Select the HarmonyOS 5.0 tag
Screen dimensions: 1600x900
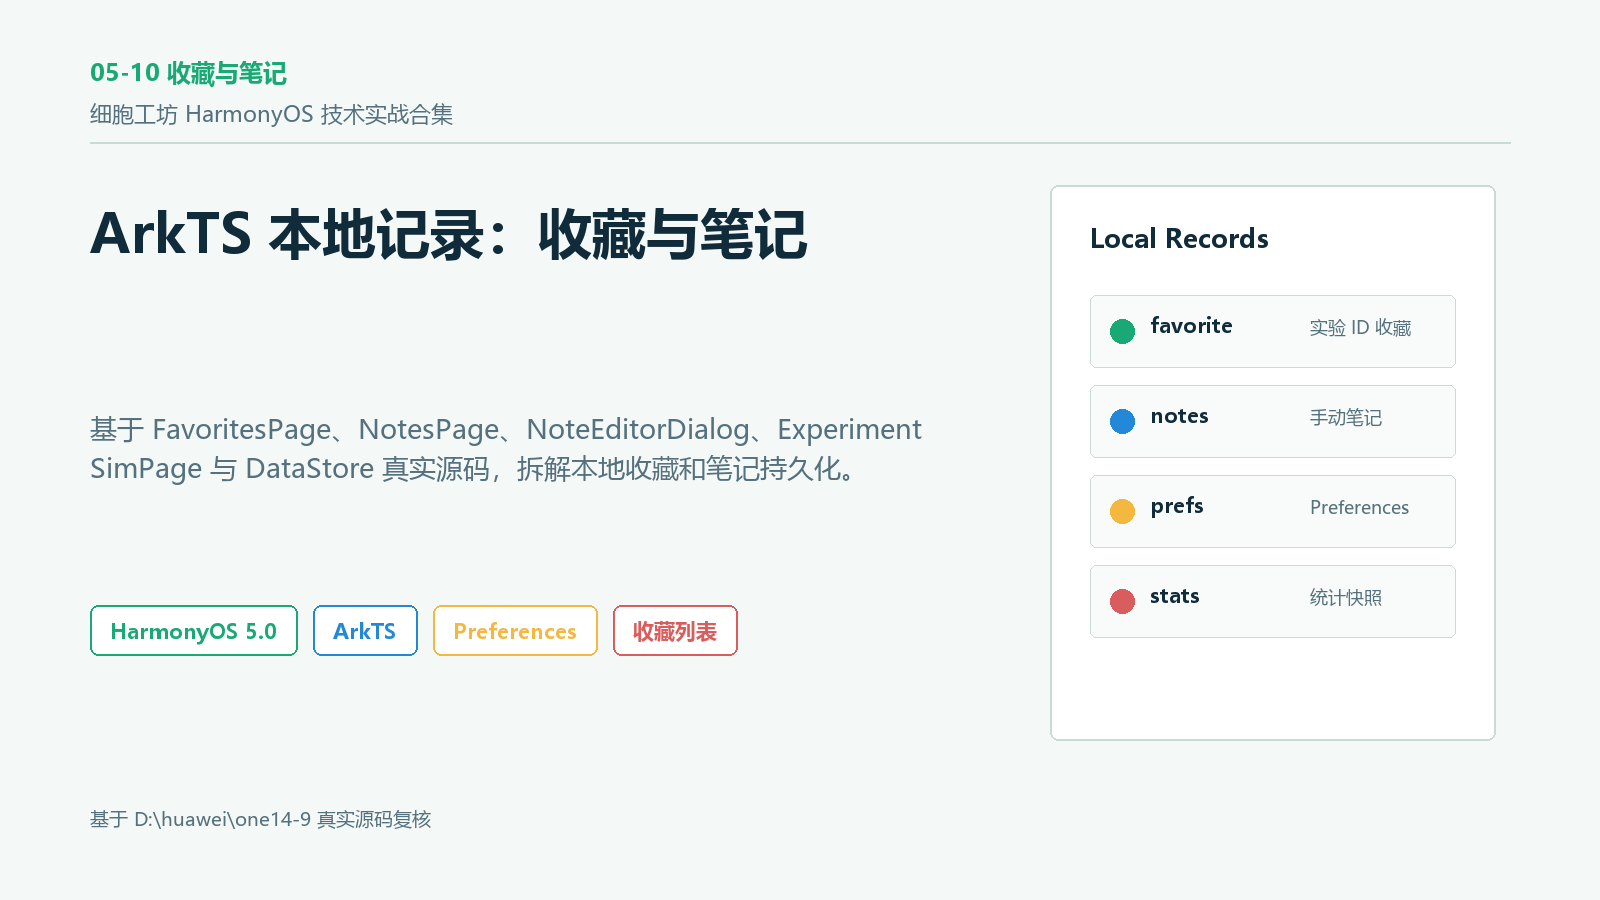tap(194, 631)
